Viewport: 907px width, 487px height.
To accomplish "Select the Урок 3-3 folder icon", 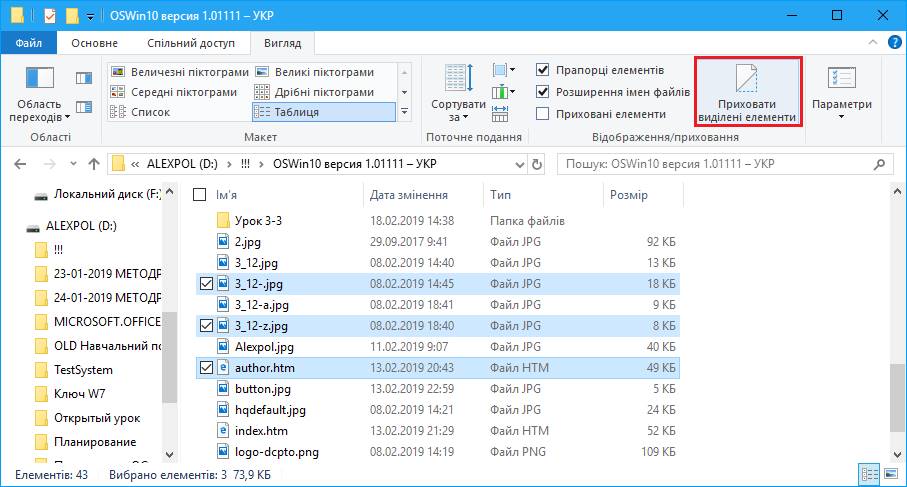I will 223,220.
